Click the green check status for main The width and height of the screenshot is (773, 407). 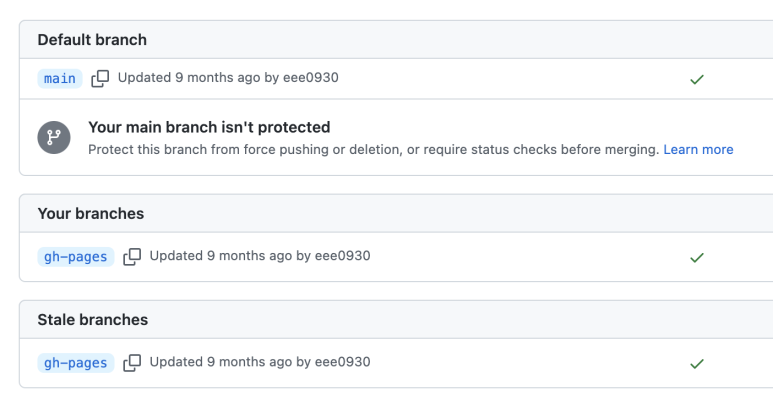coord(697,79)
